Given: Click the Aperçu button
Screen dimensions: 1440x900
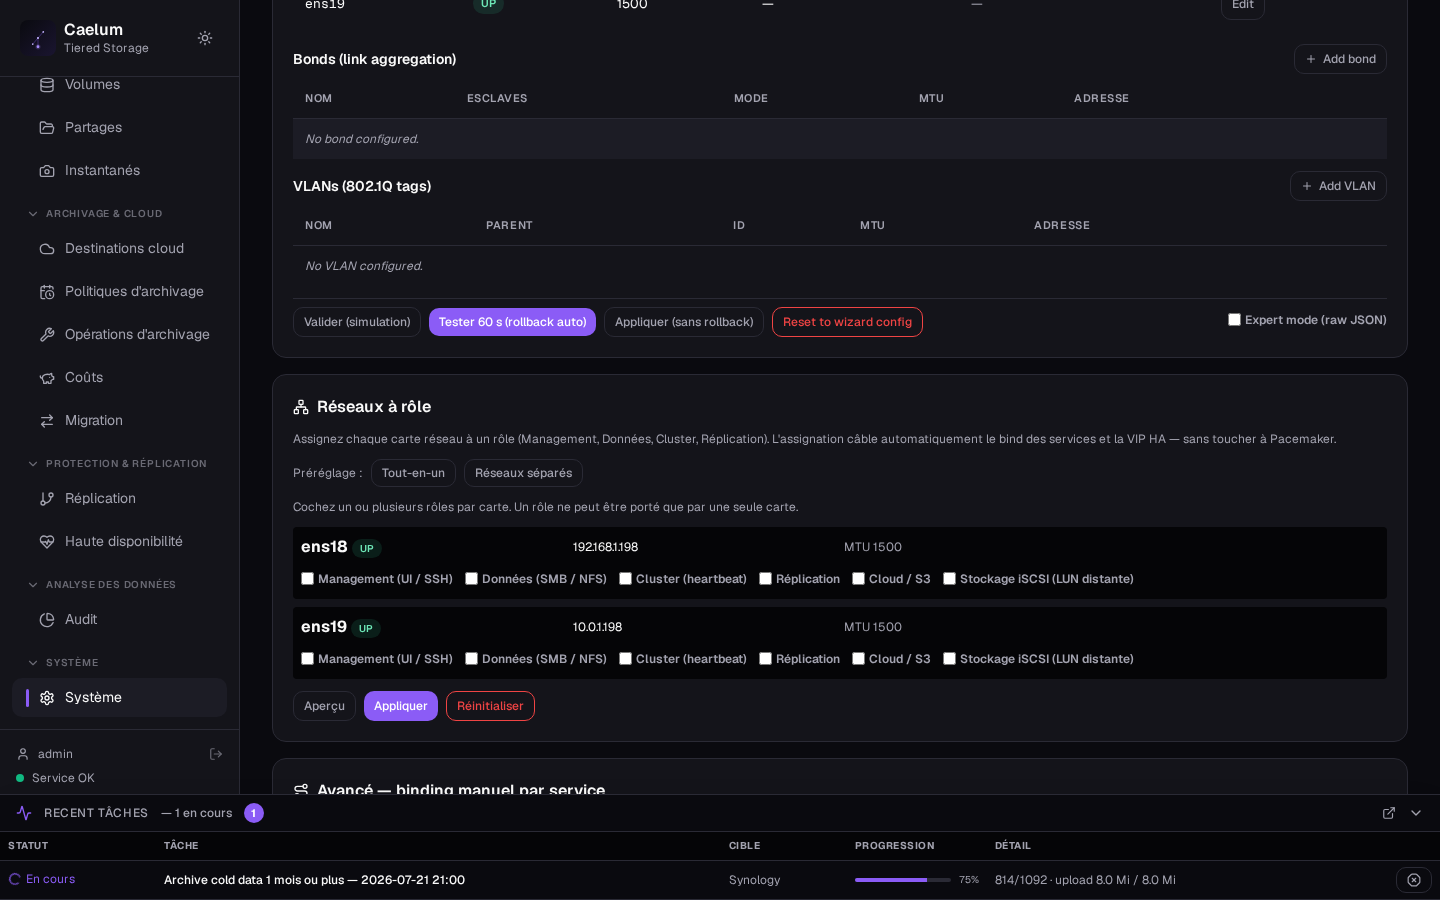Looking at the screenshot, I should click(324, 706).
